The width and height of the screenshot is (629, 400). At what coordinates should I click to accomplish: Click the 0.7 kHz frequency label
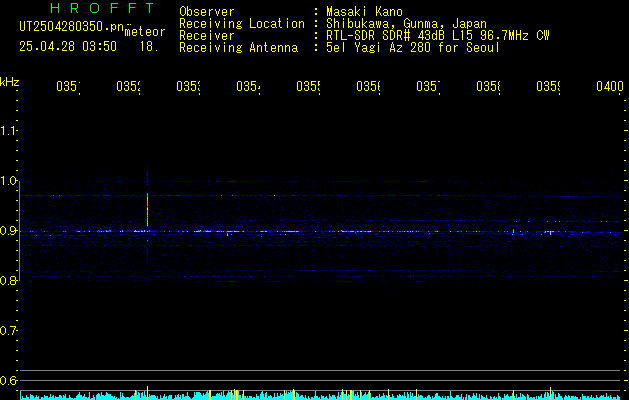[x=8, y=331]
